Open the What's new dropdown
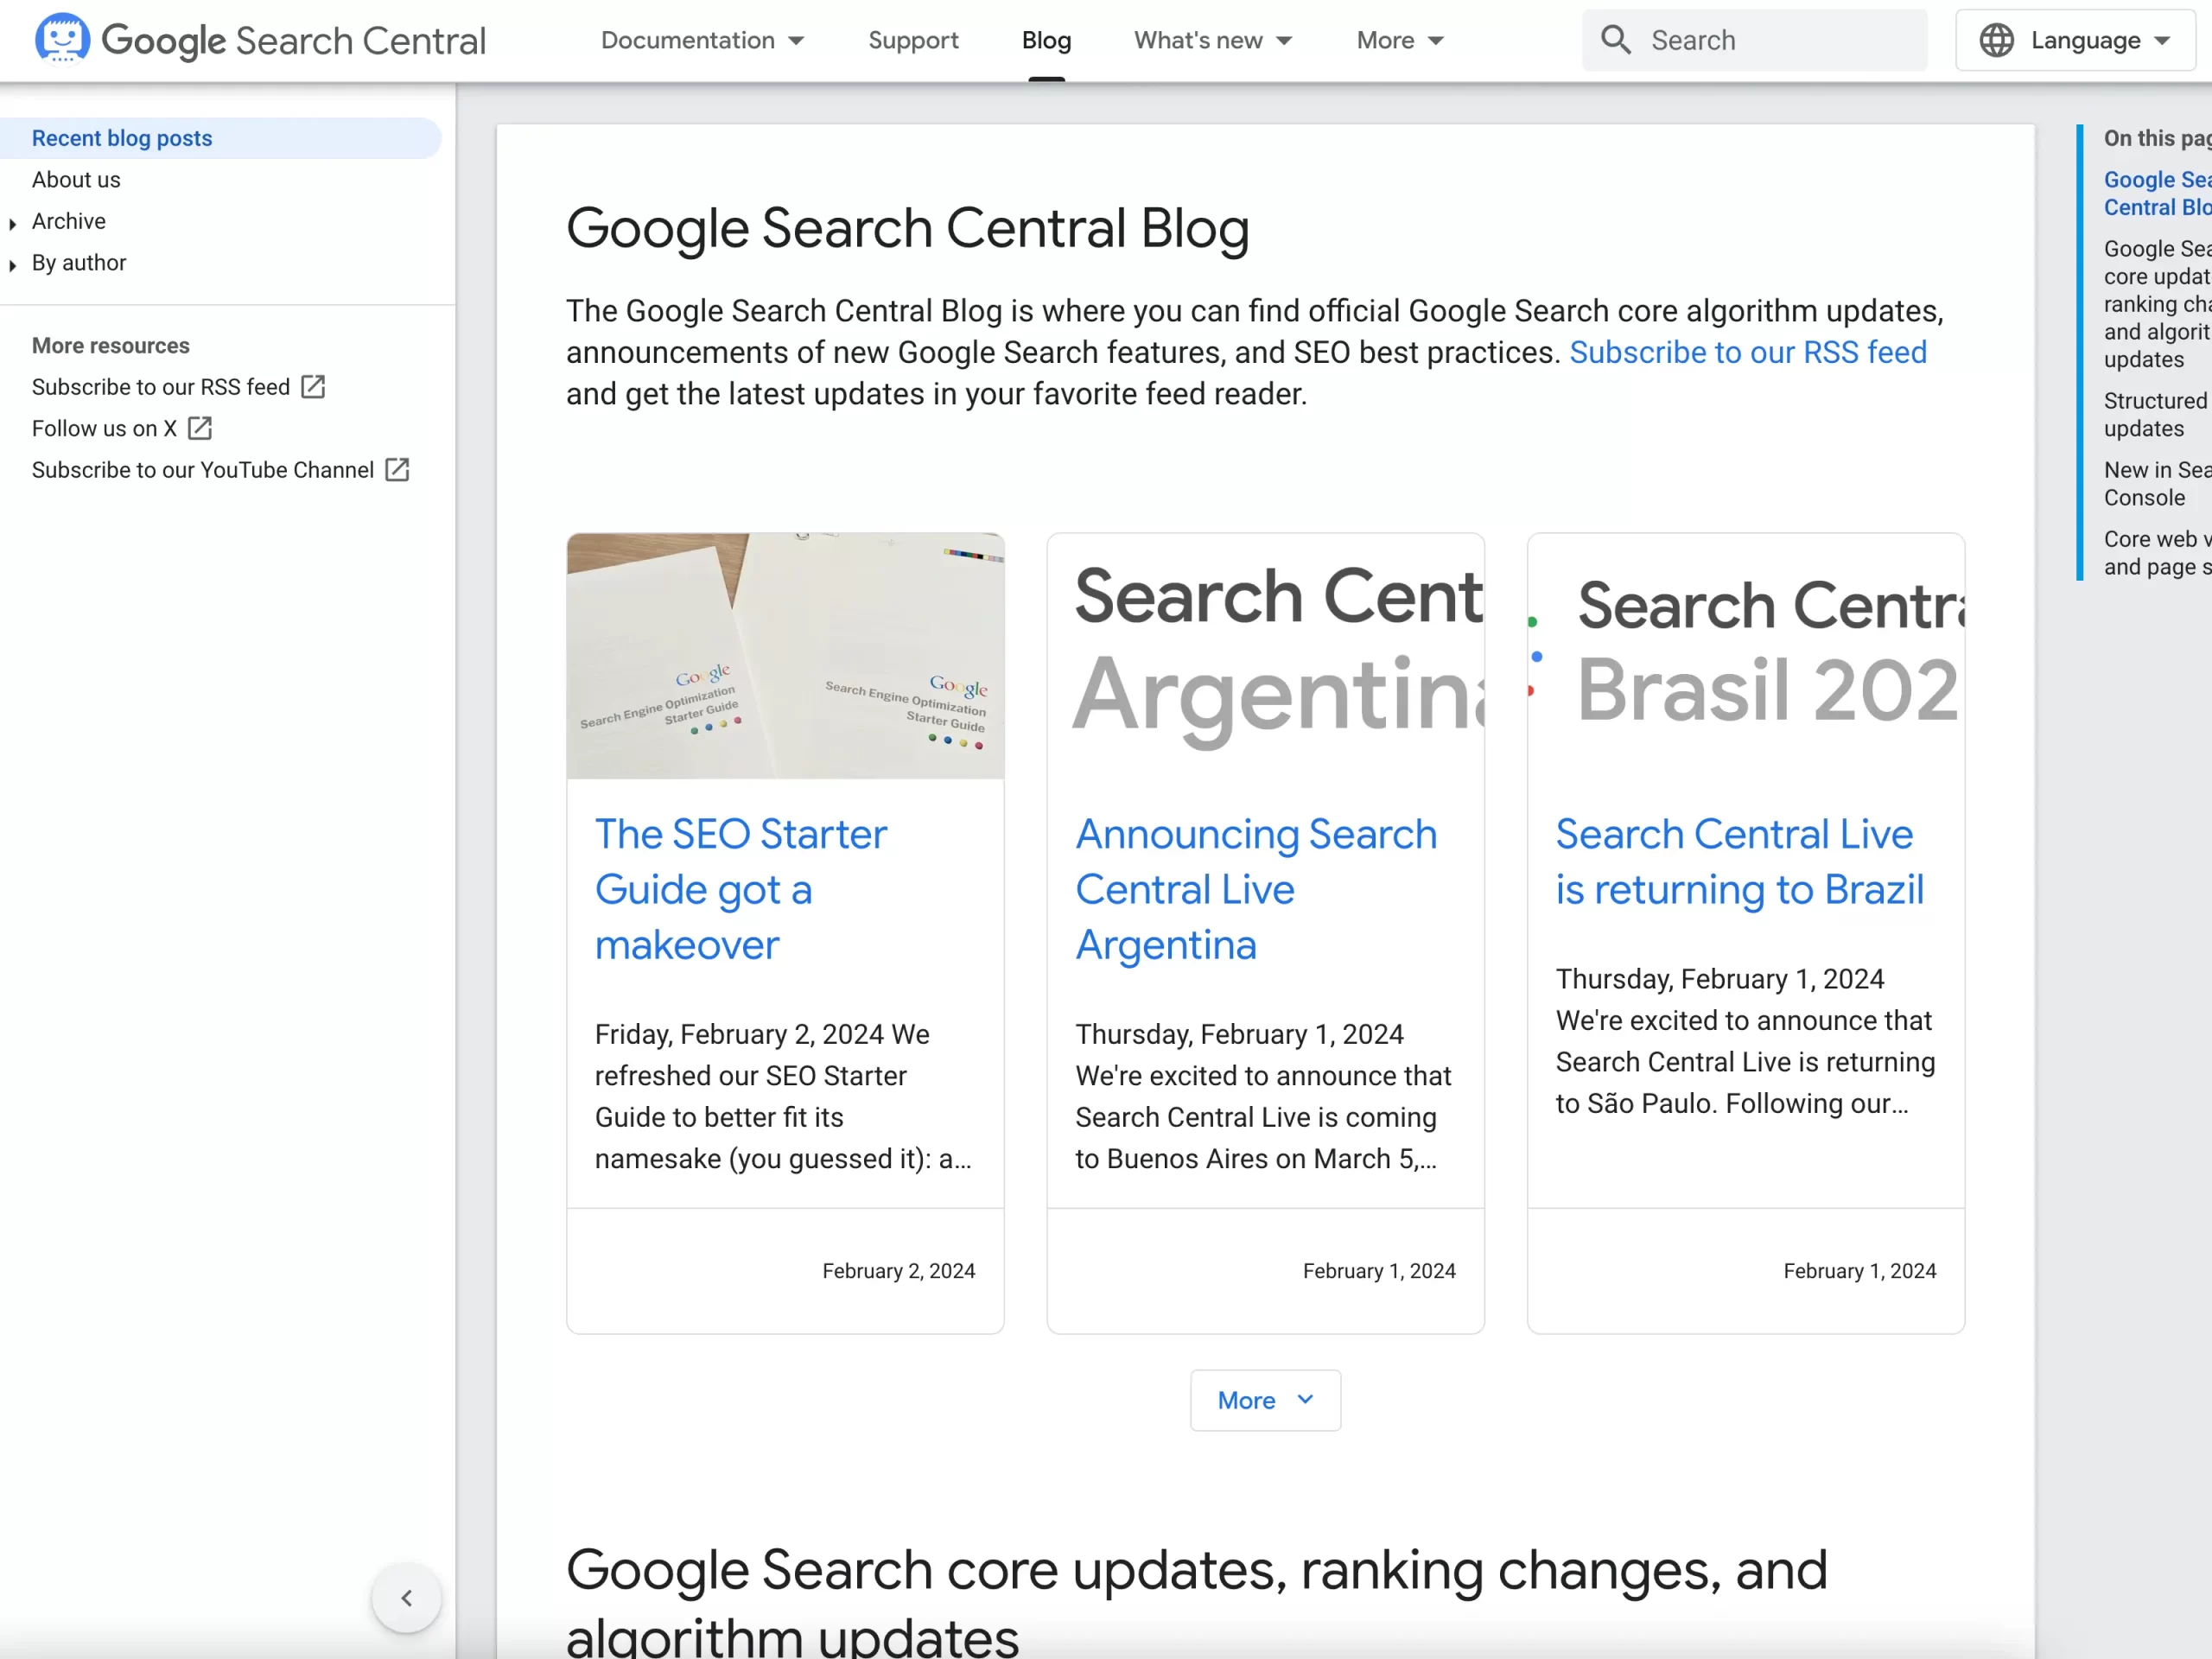This screenshot has width=2212, height=1659. [x=1212, y=40]
